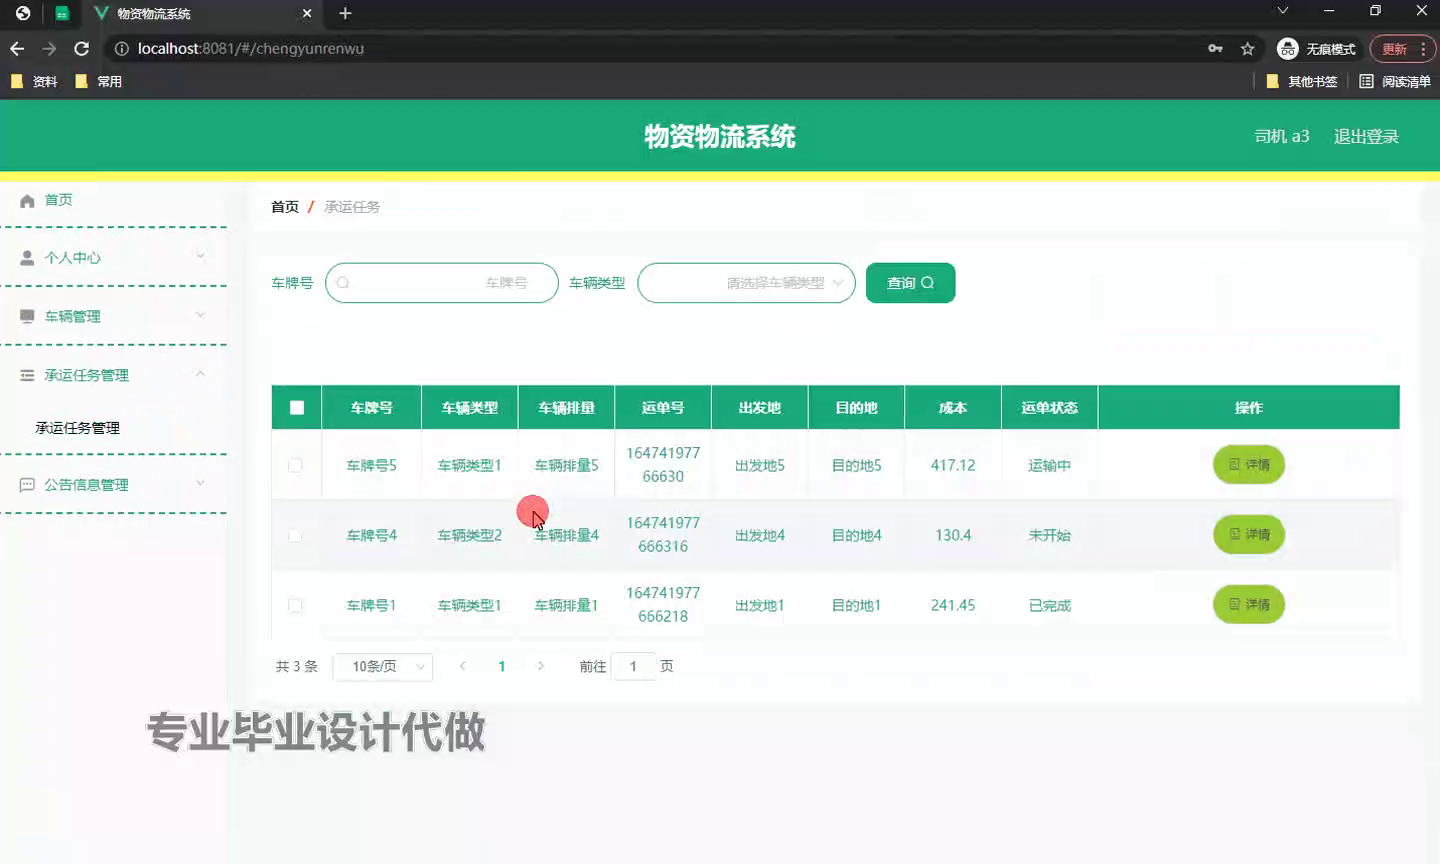Click the home icon beside 首页 in sidebar
The image size is (1440, 864).
(x=27, y=200)
